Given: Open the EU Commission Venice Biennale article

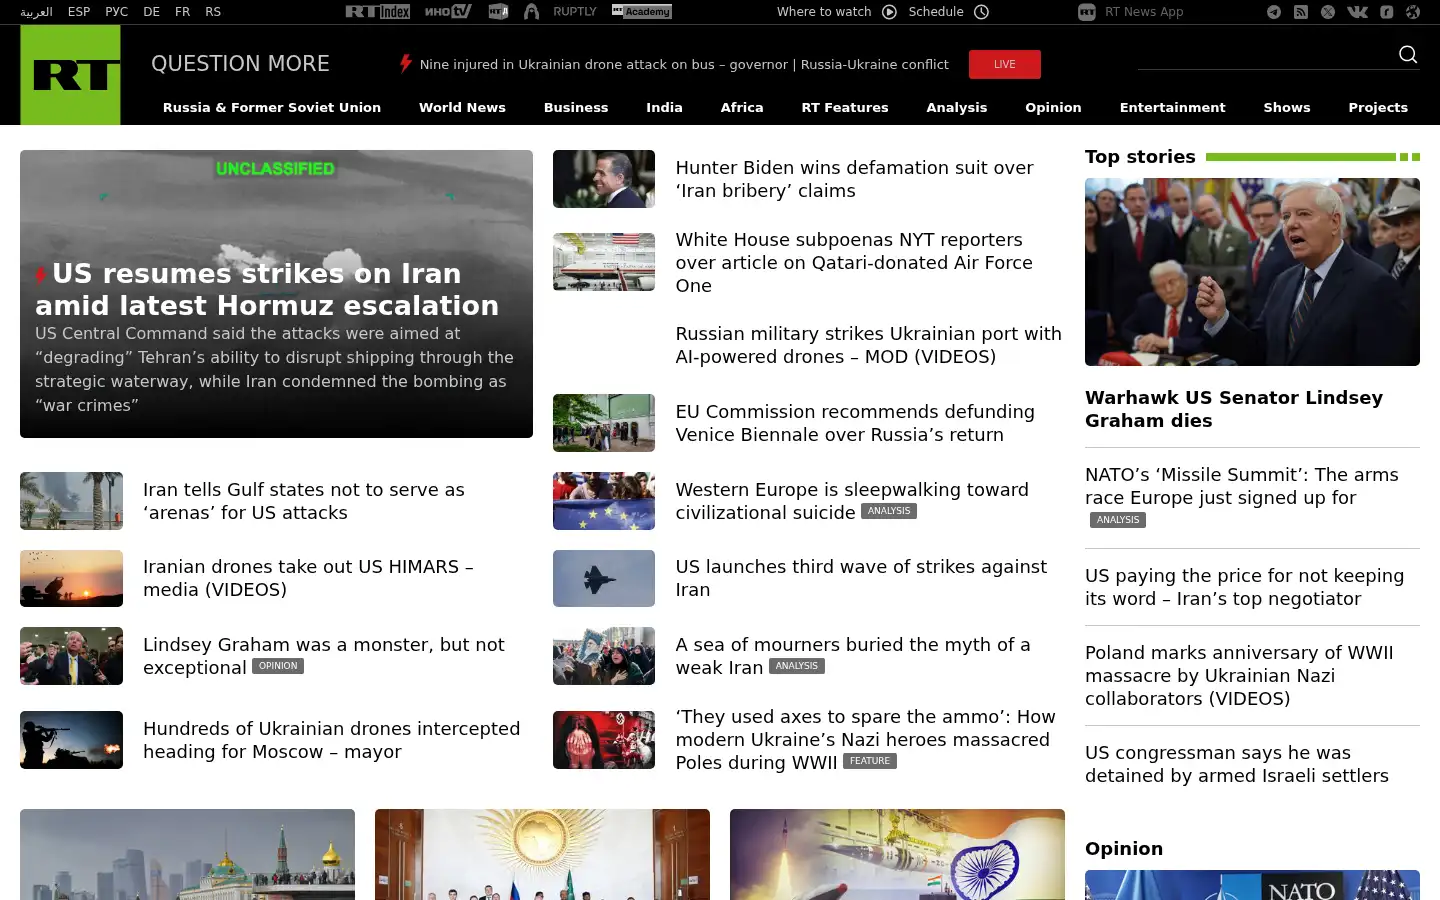Looking at the screenshot, I should pos(855,423).
